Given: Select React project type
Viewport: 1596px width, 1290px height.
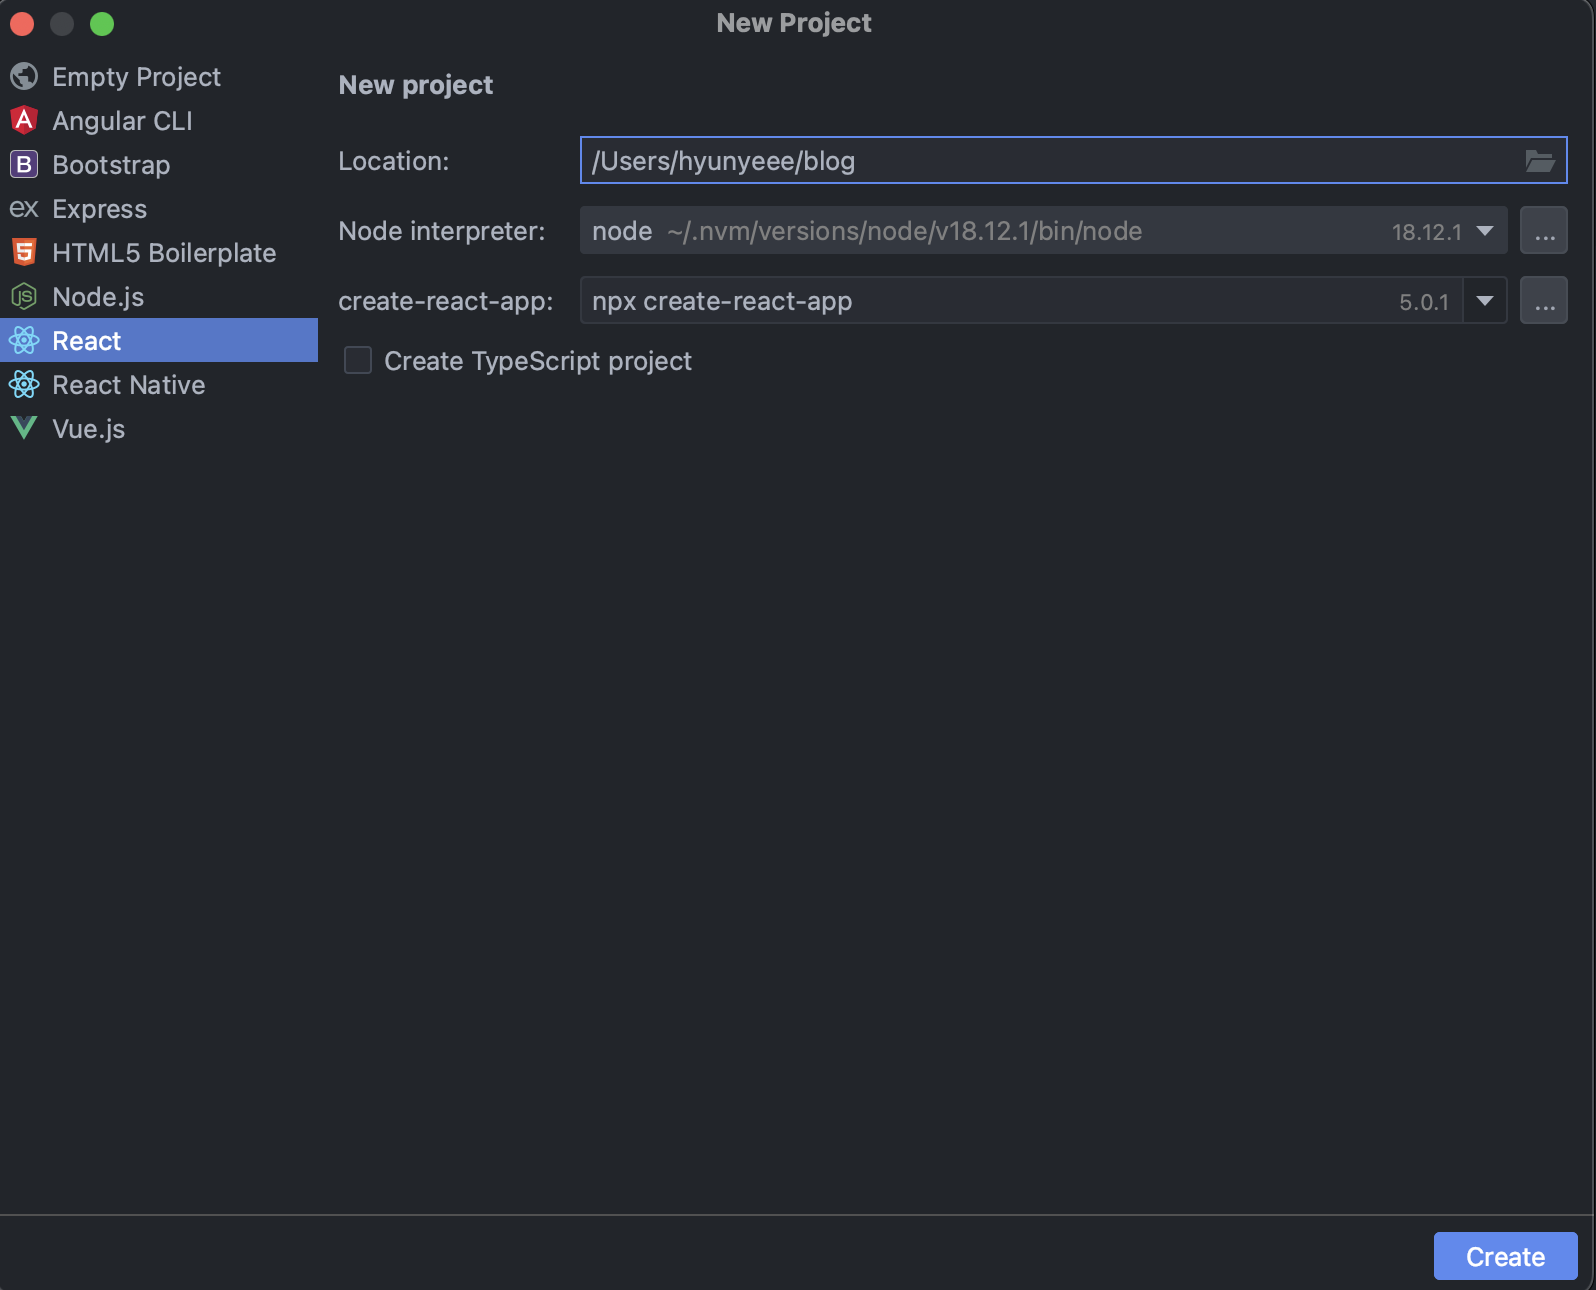Looking at the screenshot, I should (159, 340).
